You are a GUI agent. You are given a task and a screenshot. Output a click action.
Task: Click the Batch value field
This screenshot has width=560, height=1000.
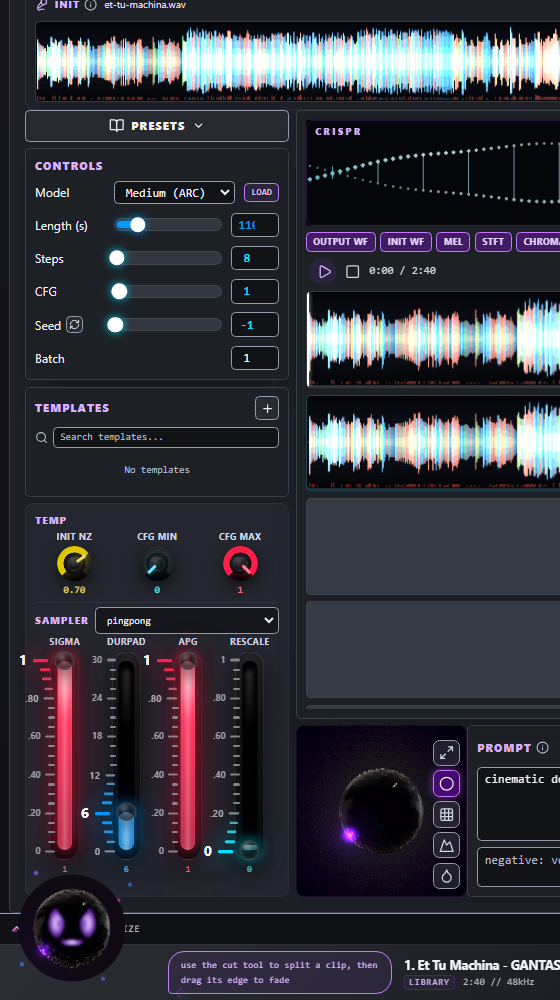click(x=254, y=358)
